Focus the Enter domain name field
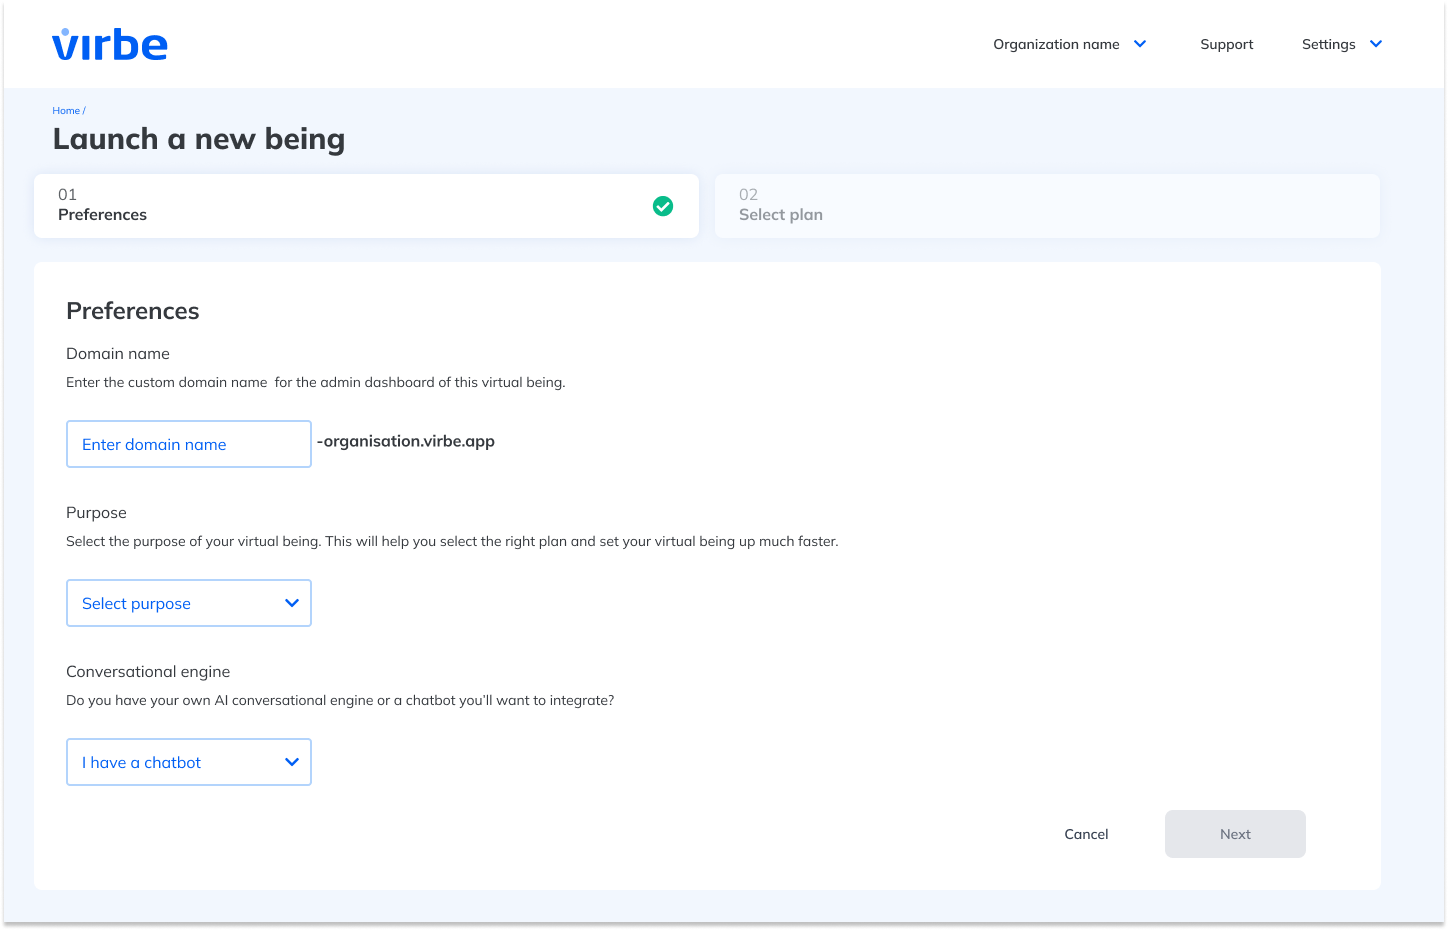 (188, 444)
